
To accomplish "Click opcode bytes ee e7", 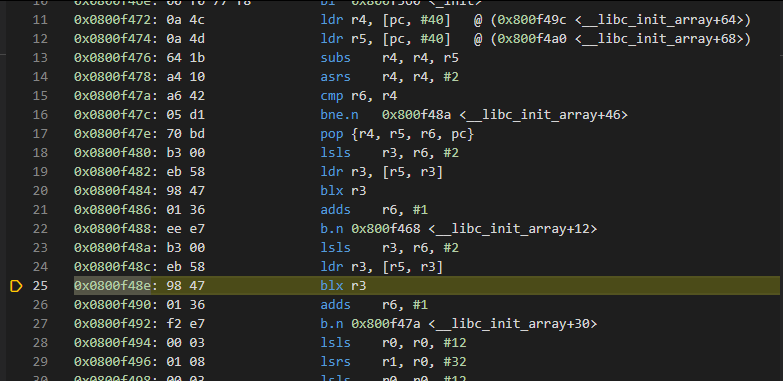I will click(186, 229).
